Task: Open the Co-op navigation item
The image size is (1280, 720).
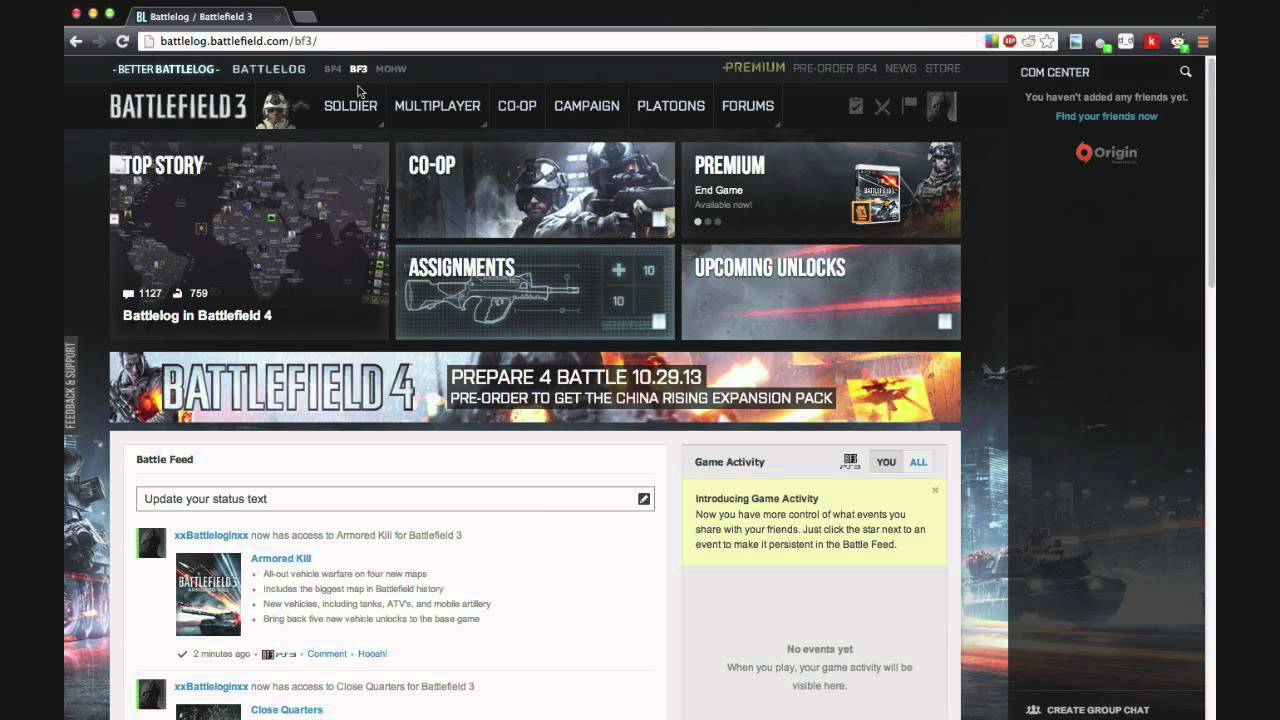Action: click(517, 106)
